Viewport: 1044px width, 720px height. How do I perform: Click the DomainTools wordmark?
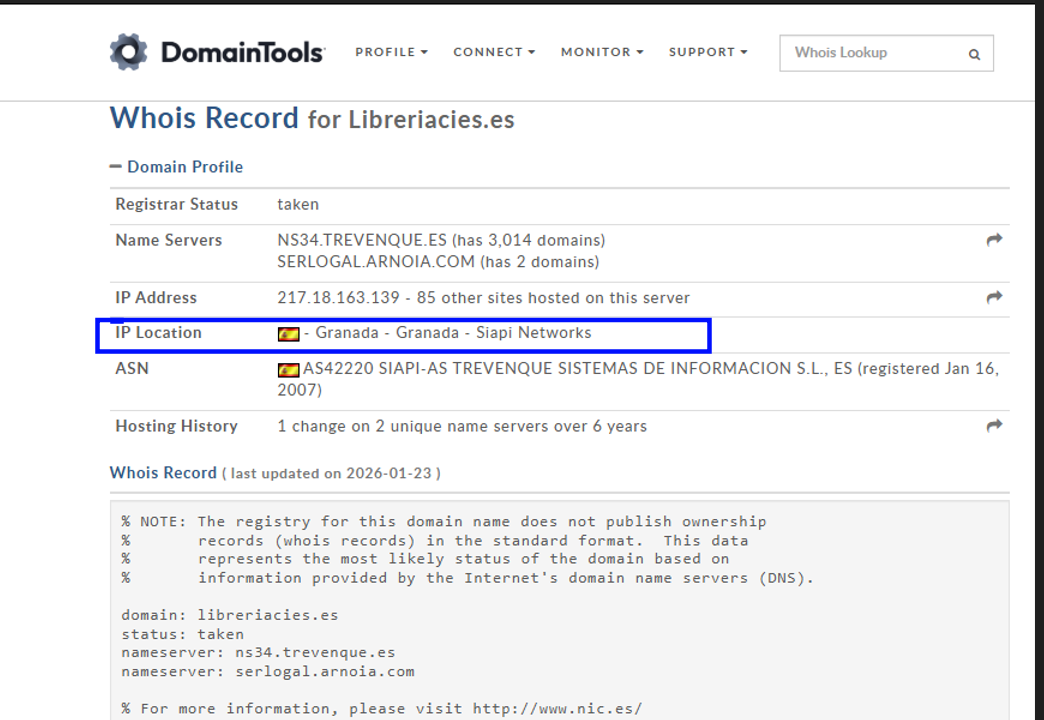(243, 53)
